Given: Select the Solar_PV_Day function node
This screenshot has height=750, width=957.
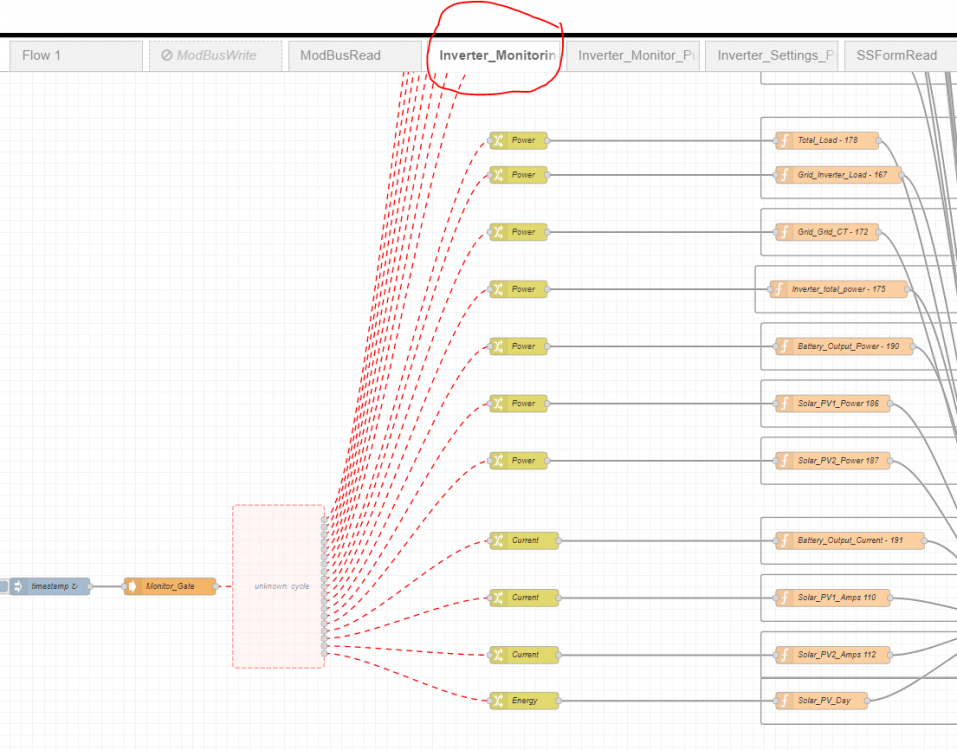Looking at the screenshot, I should (x=822, y=701).
